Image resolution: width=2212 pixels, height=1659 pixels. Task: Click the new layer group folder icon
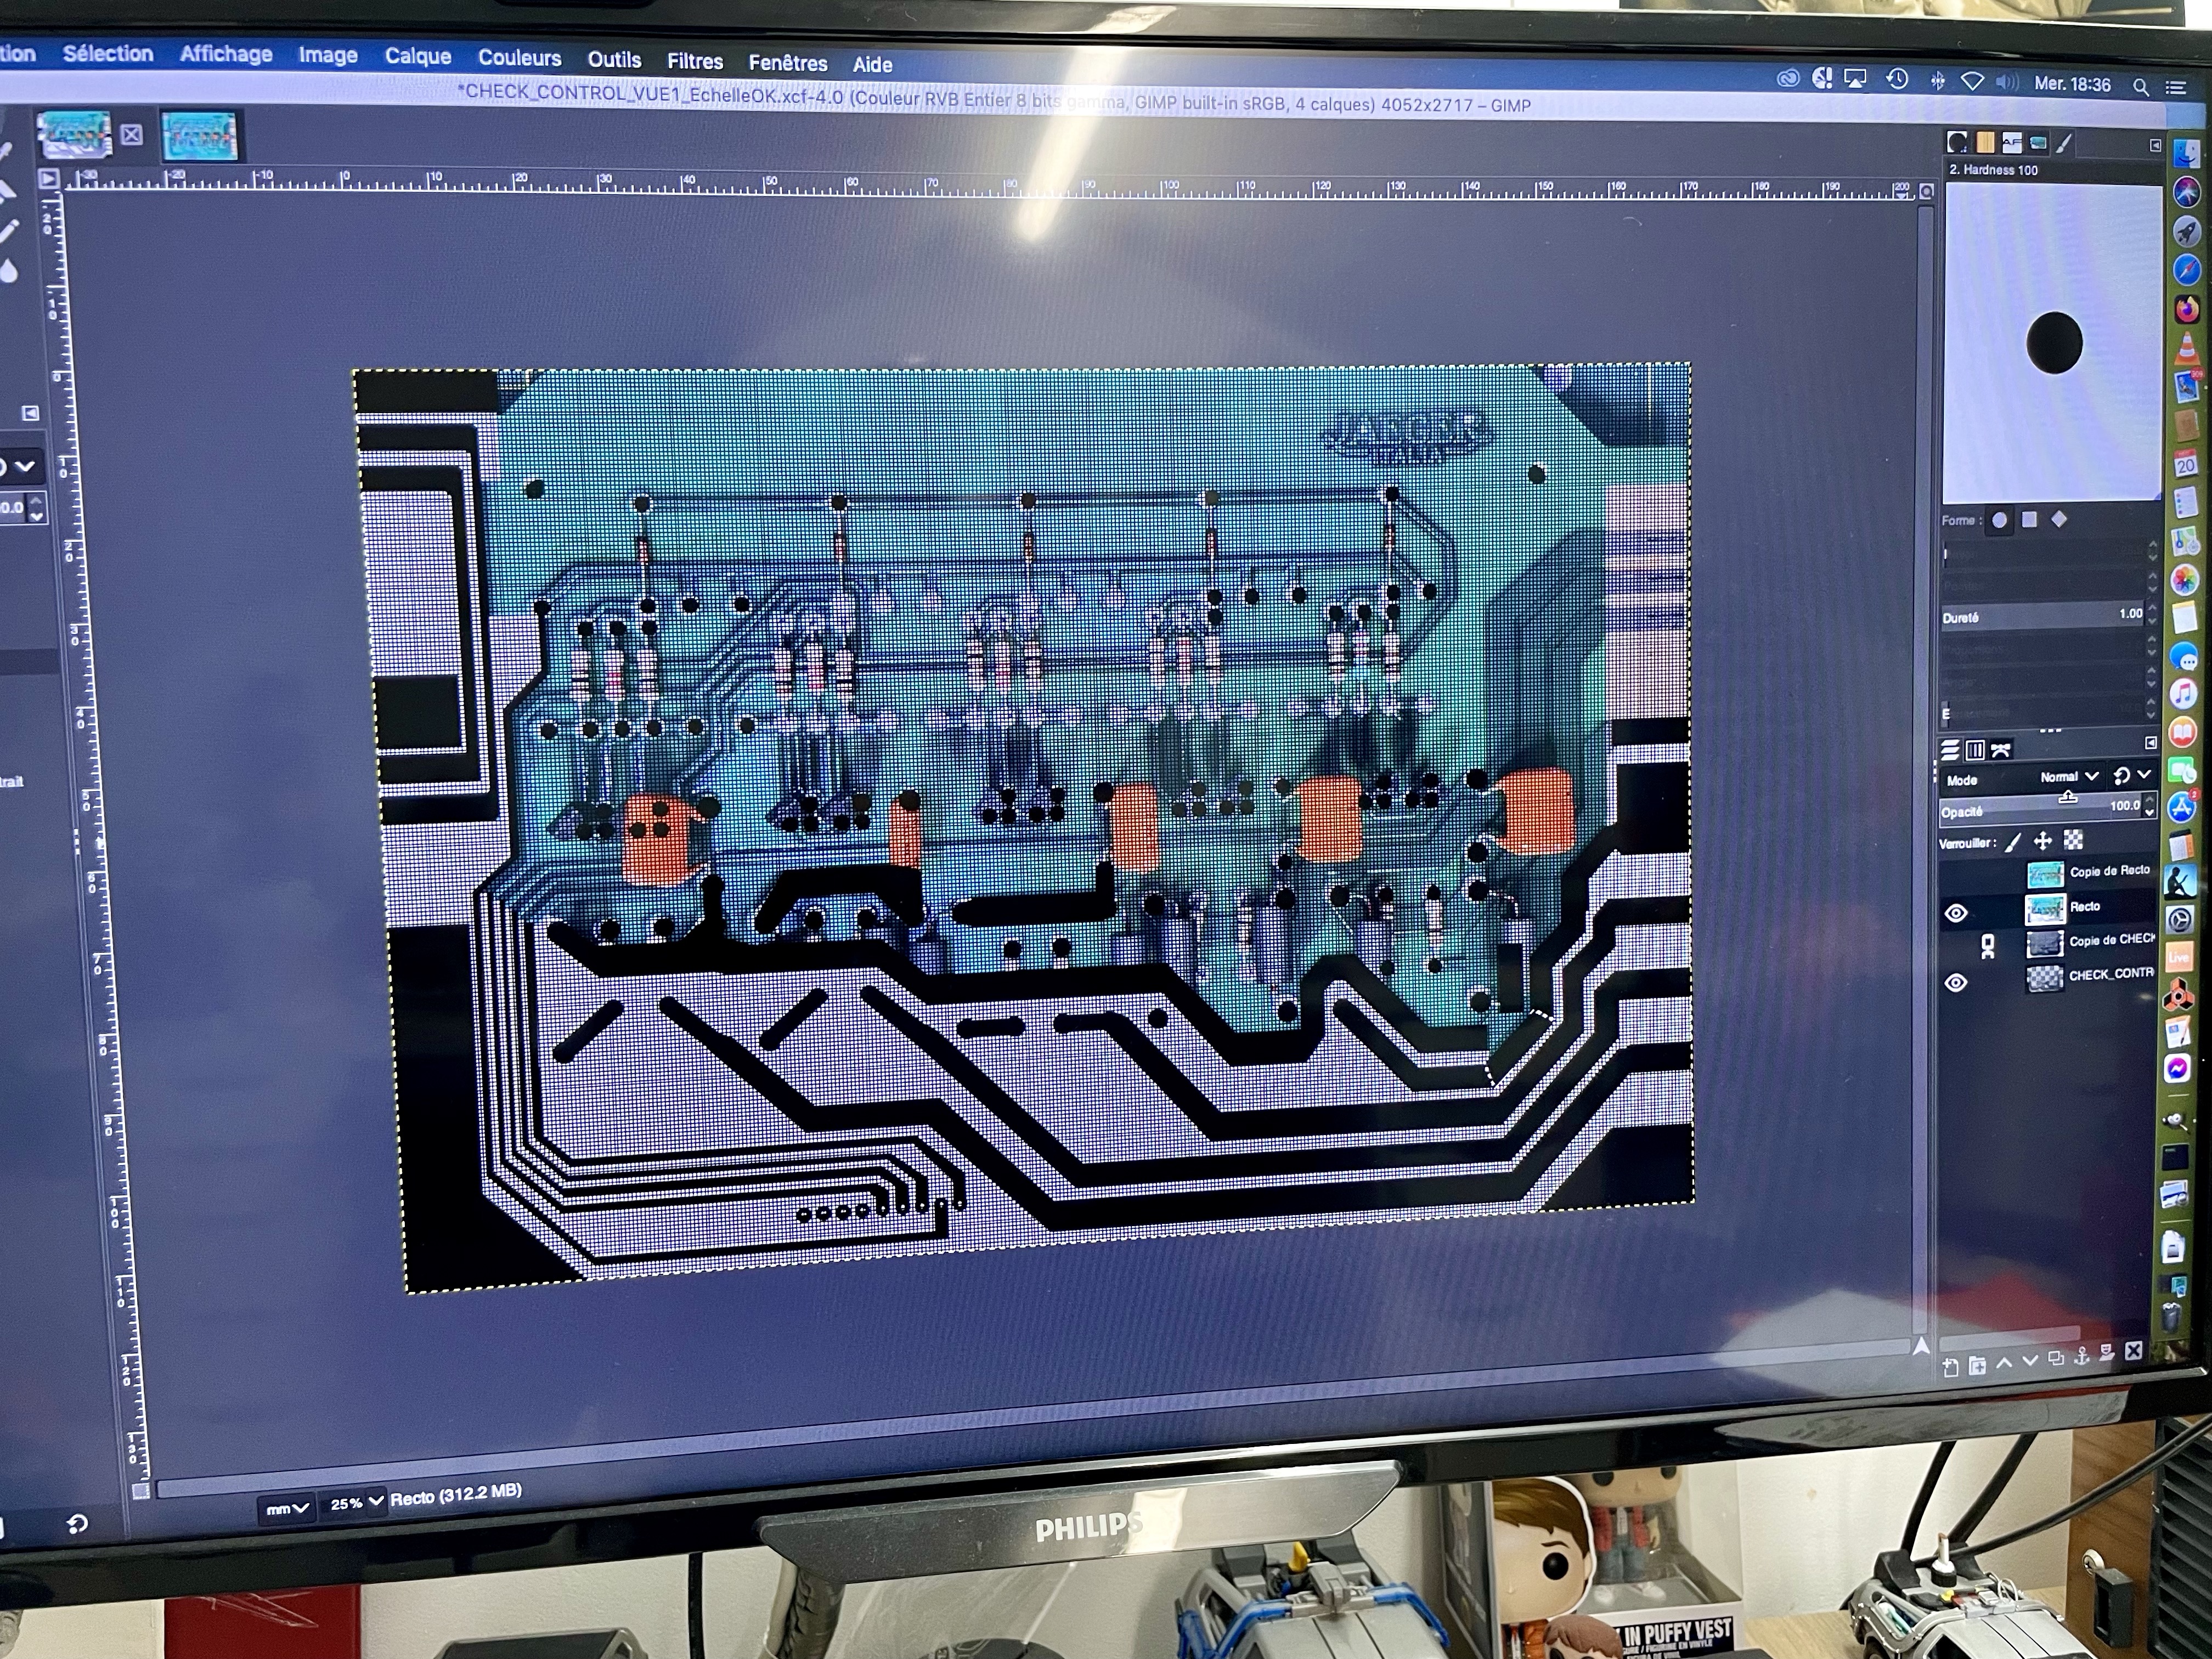click(x=1977, y=1365)
